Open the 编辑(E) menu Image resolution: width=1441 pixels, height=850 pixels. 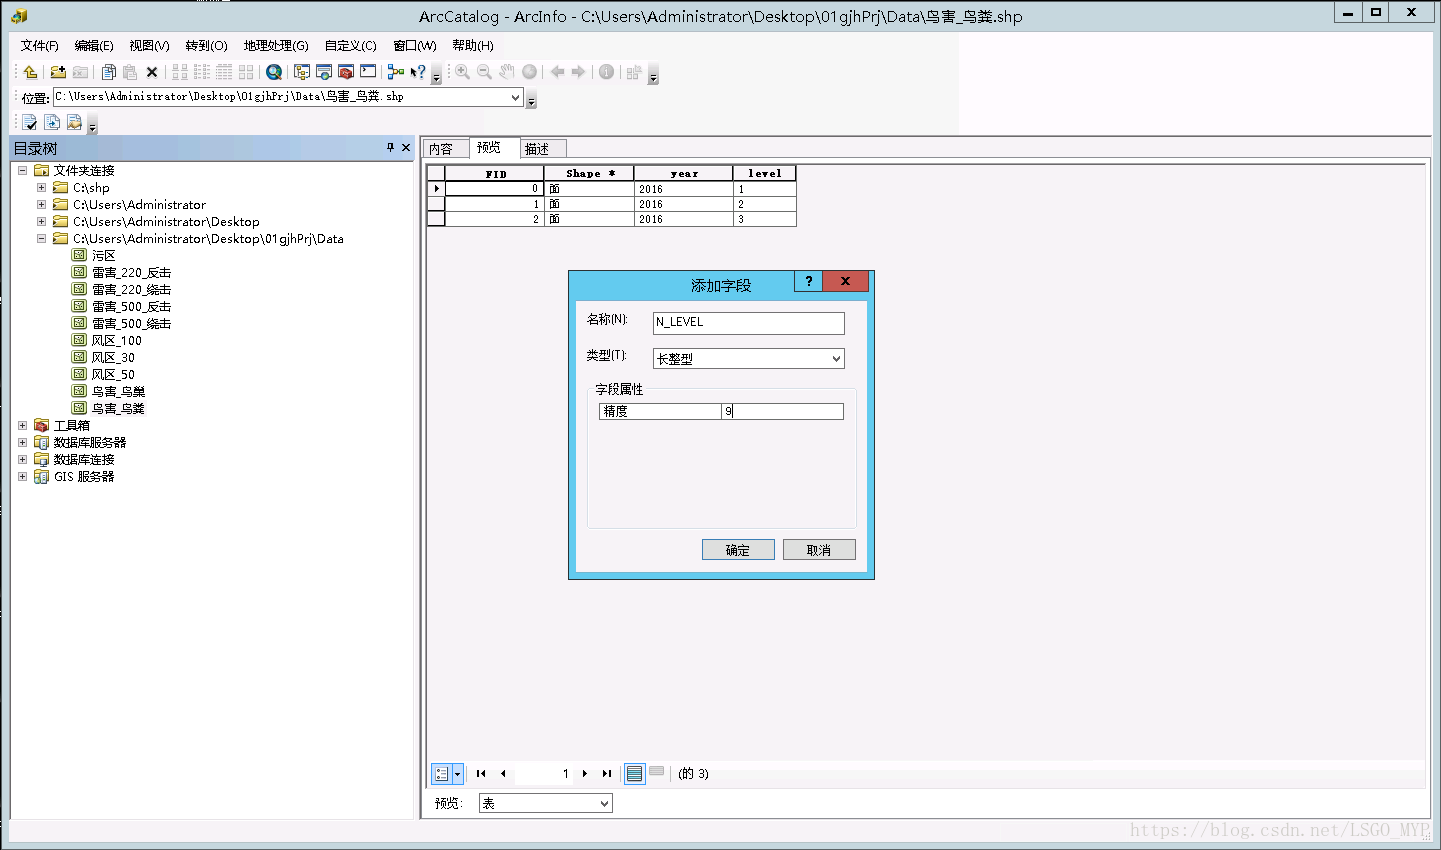(94, 45)
